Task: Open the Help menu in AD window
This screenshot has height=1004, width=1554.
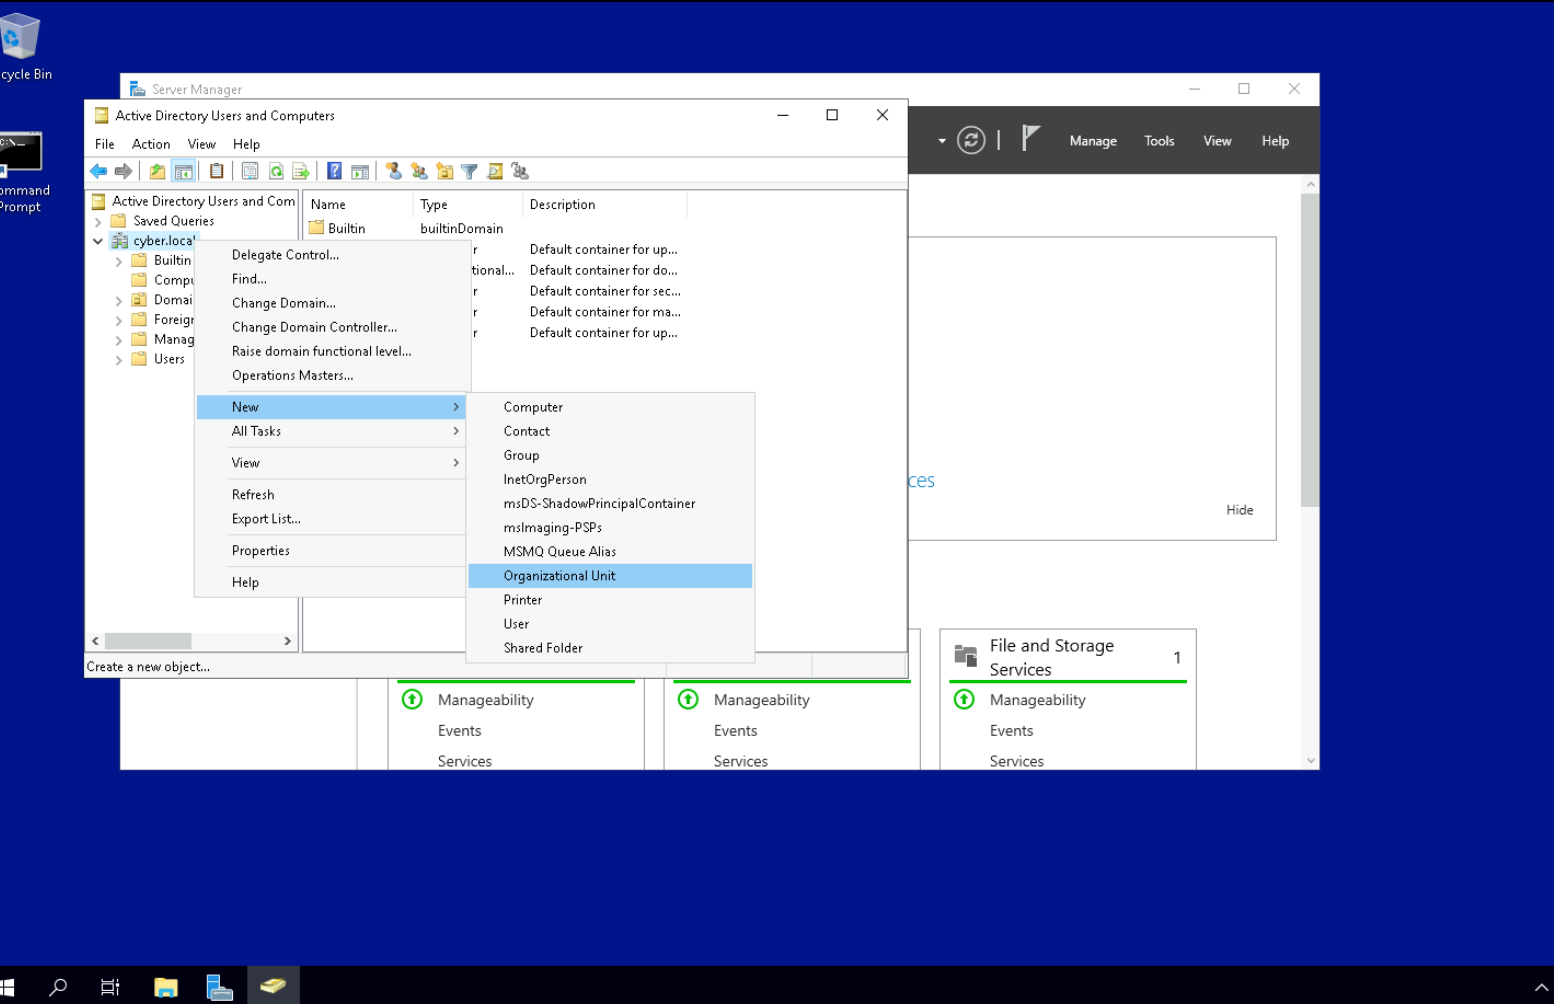Action: point(246,144)
